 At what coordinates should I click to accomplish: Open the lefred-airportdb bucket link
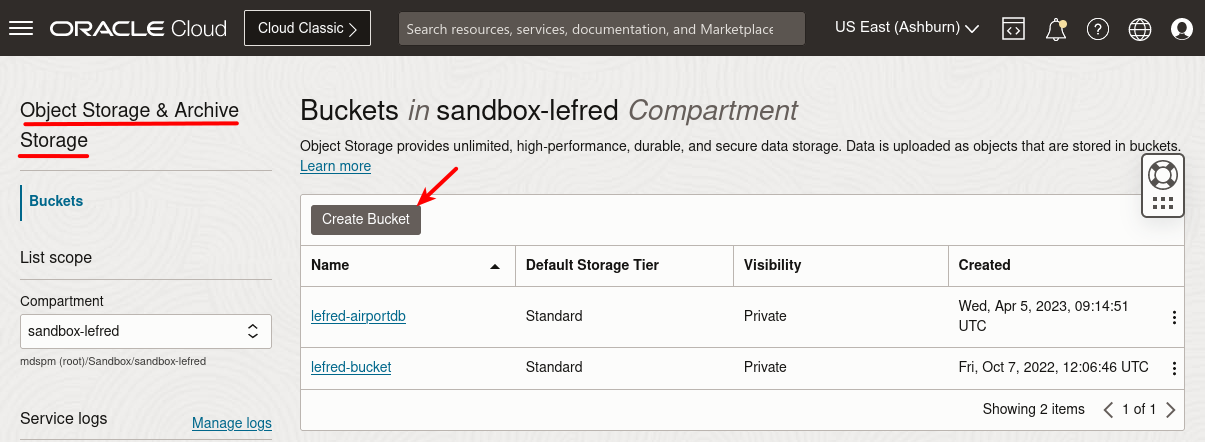coord(358,316)
